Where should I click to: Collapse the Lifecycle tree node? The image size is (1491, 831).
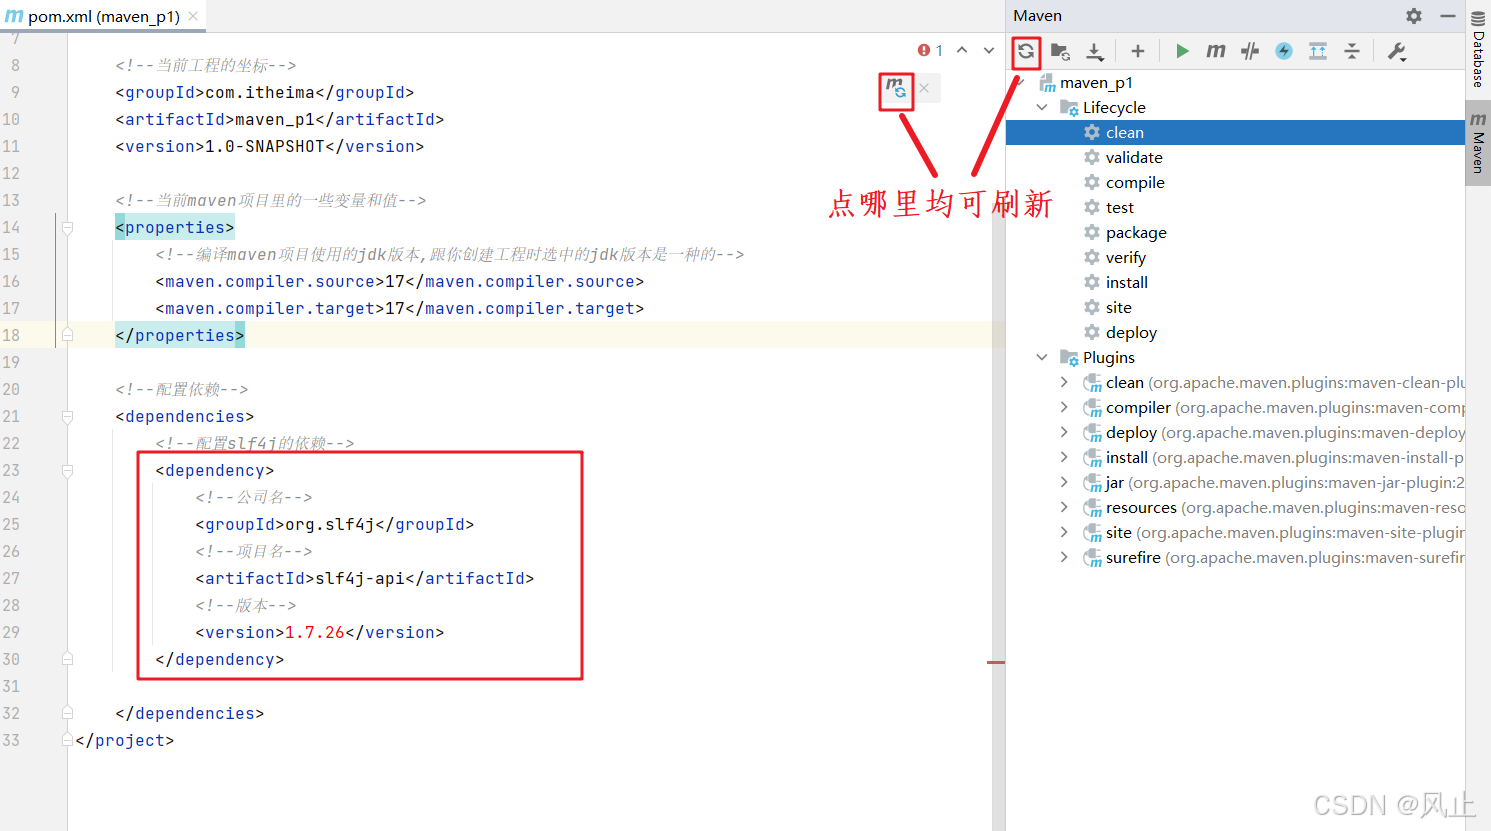click(1042, 107)
